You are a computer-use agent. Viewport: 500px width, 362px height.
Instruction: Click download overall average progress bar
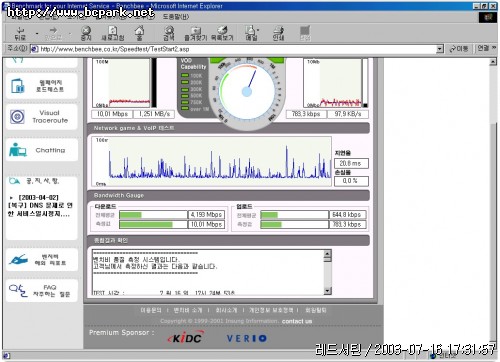tap(153, 215)
